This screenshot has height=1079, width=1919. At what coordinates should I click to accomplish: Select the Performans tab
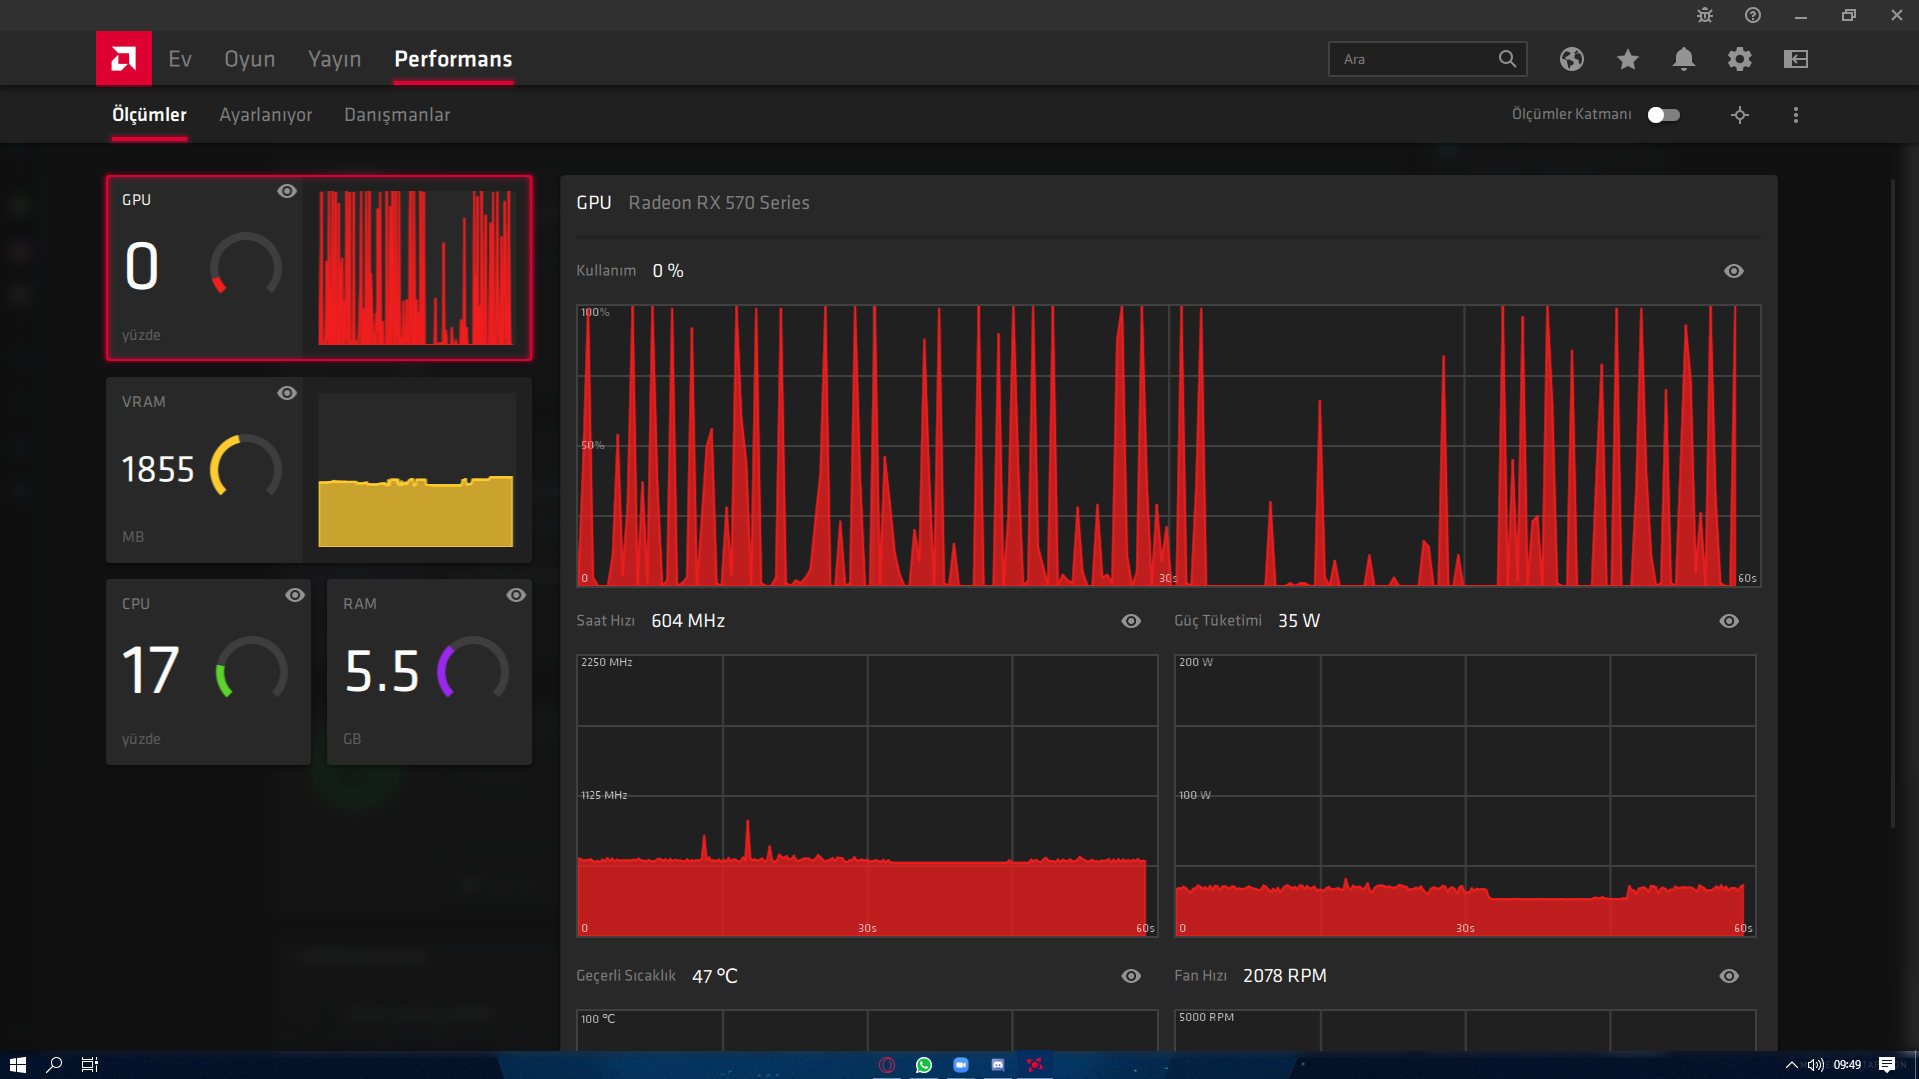pos(453,59)
